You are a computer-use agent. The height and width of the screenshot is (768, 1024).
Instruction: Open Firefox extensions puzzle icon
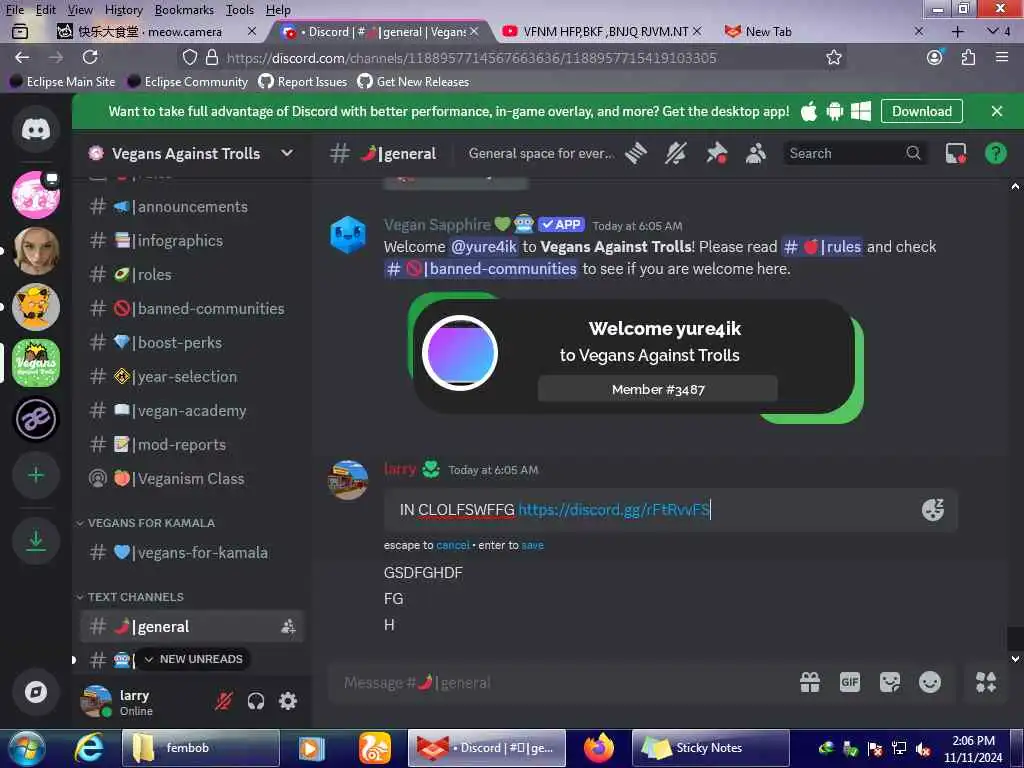968,57
